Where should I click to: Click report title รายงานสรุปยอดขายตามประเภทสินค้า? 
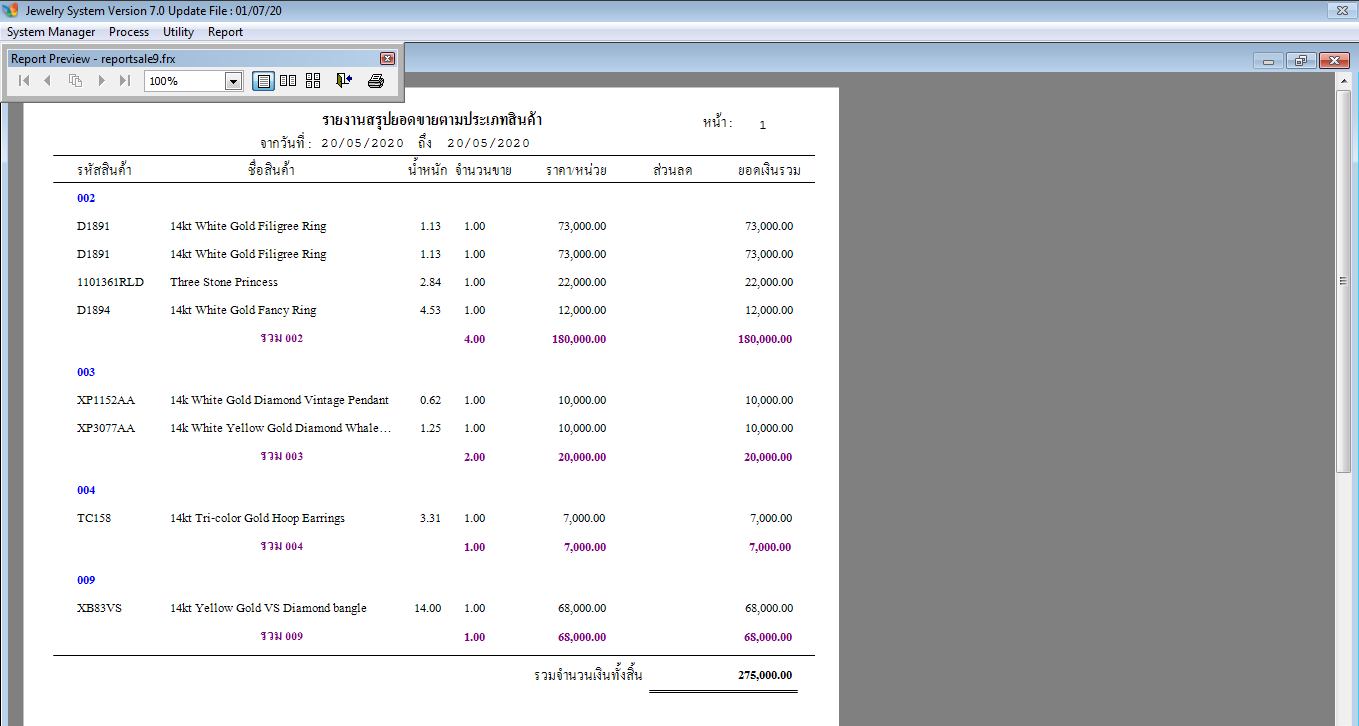(x=432, y=121)
